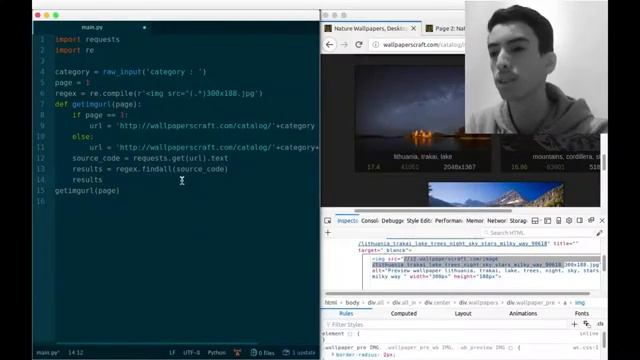Click the lithuania, trakai, lake wallpaper thumbnail
Screen dimensions: 640x360
pyautogui.click(x=422, y=109)
